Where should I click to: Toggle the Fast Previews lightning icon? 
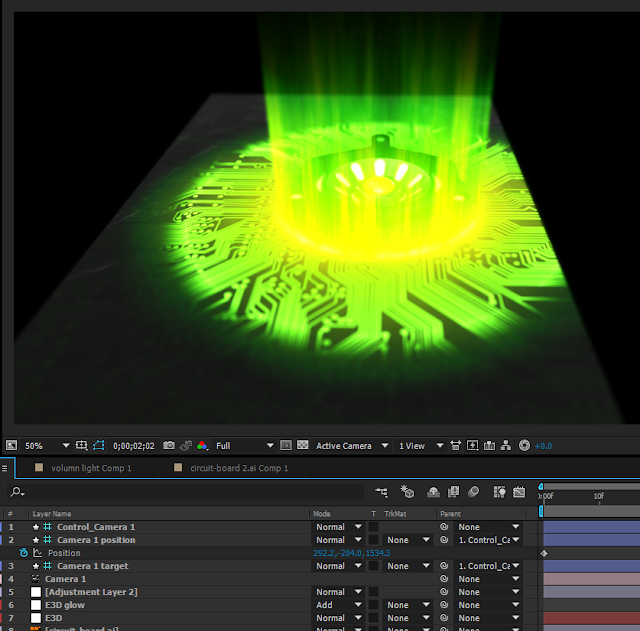[473, 445]
